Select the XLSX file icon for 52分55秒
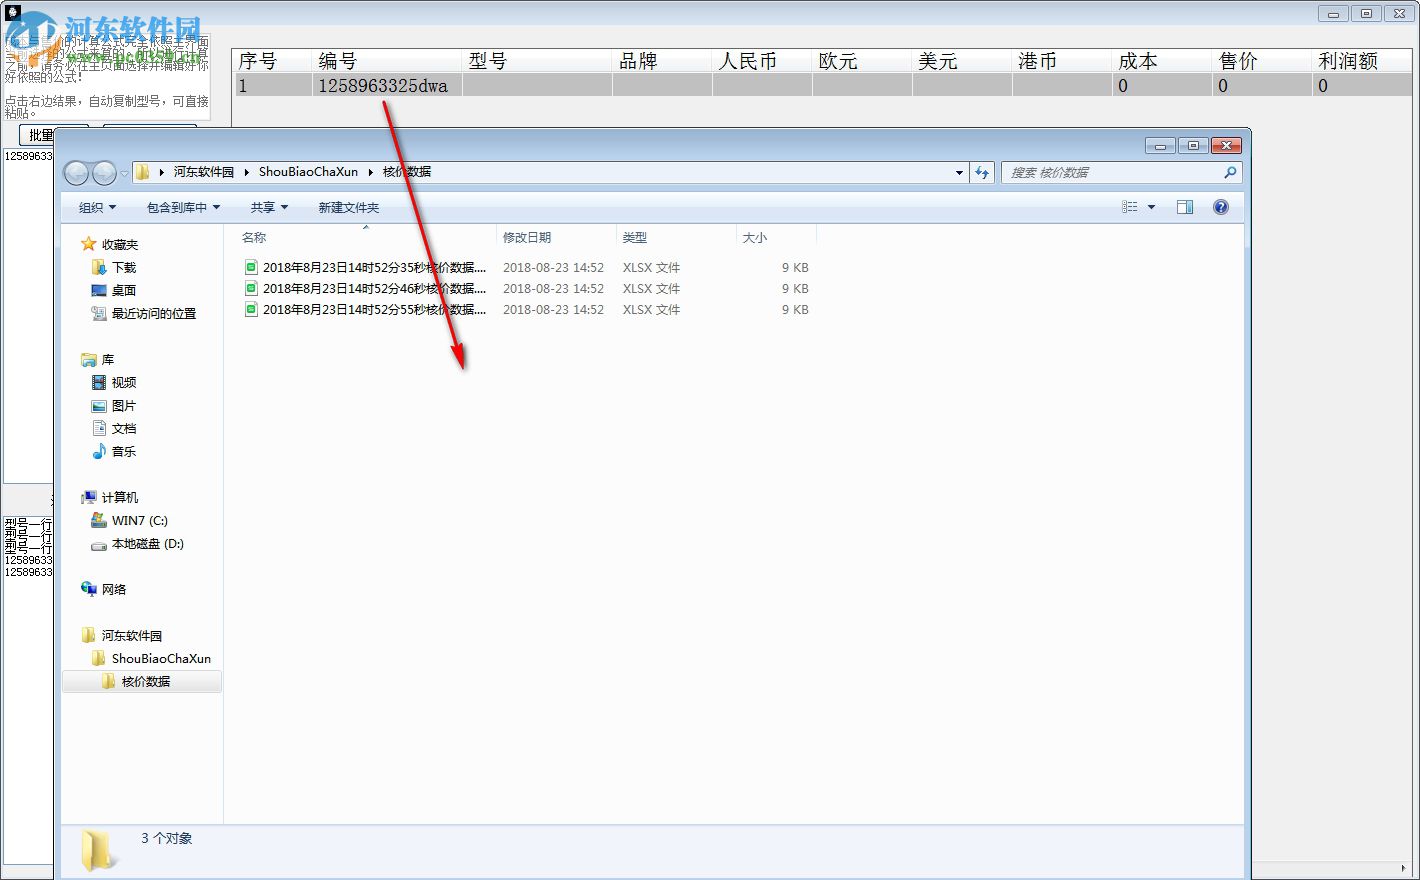 (x=251, y=309)
